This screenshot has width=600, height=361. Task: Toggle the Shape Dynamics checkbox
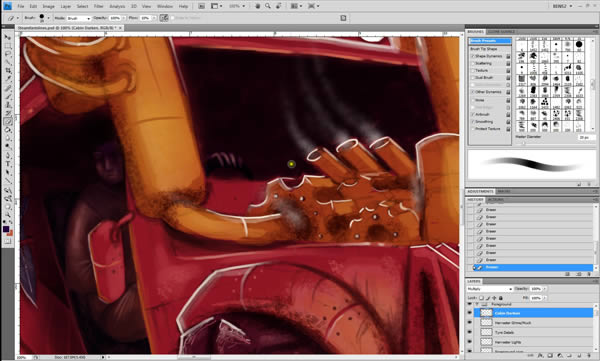[473, 56]
